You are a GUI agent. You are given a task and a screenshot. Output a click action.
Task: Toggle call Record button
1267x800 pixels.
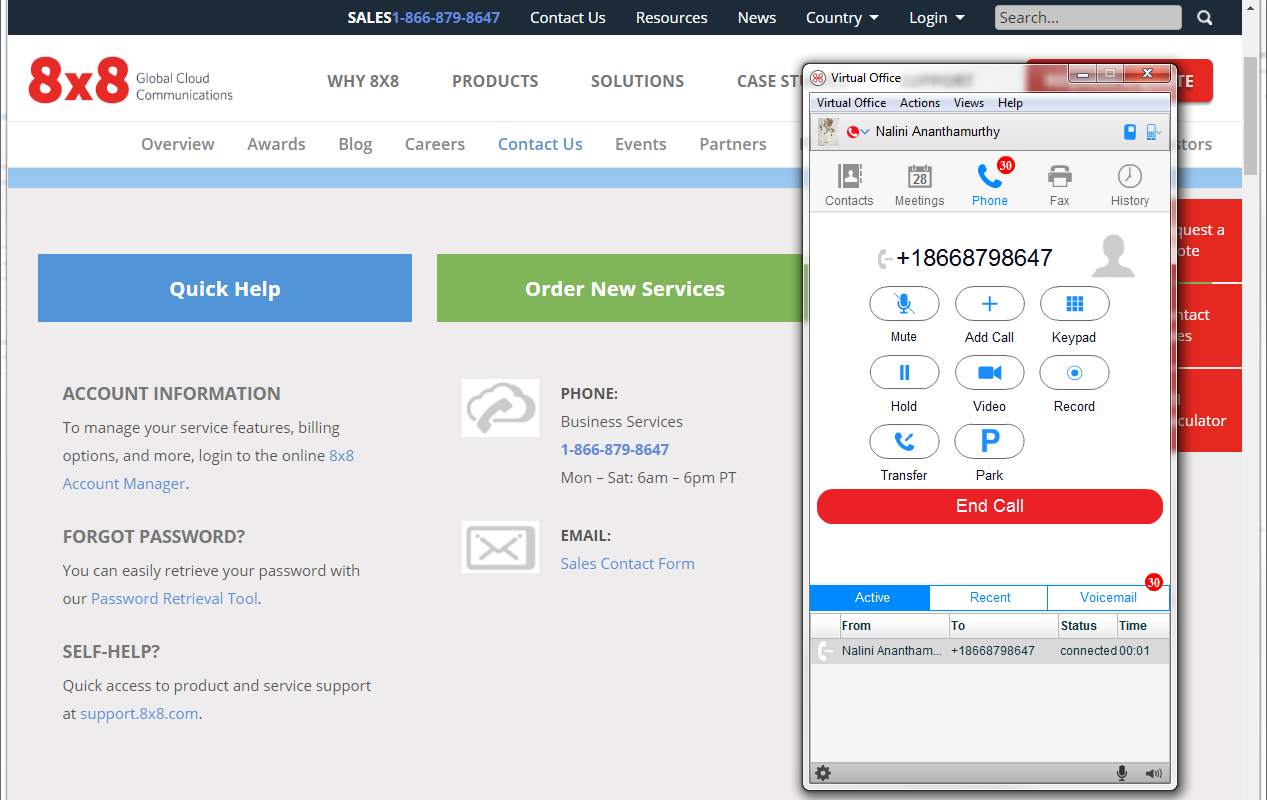[1074, 373]
